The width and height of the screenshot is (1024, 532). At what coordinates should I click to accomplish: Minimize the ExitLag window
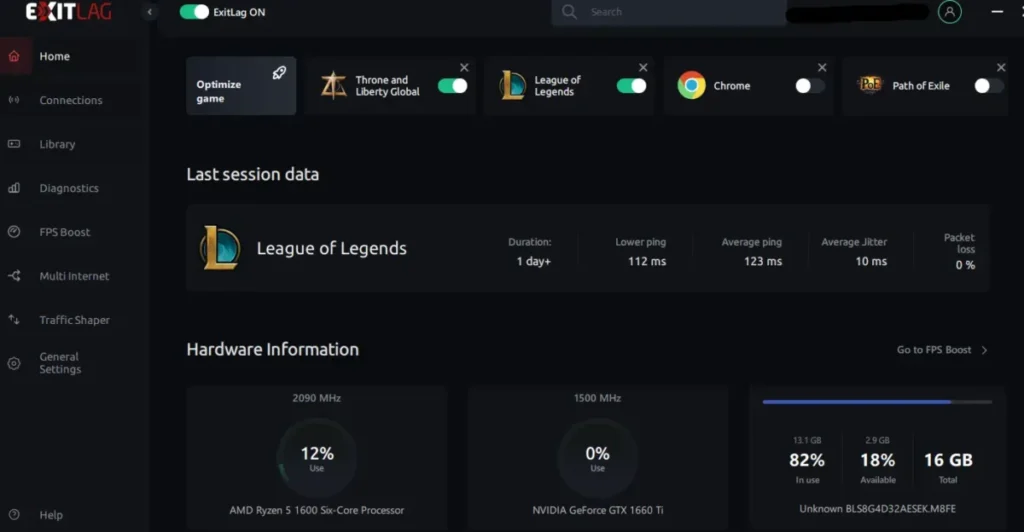997,12
